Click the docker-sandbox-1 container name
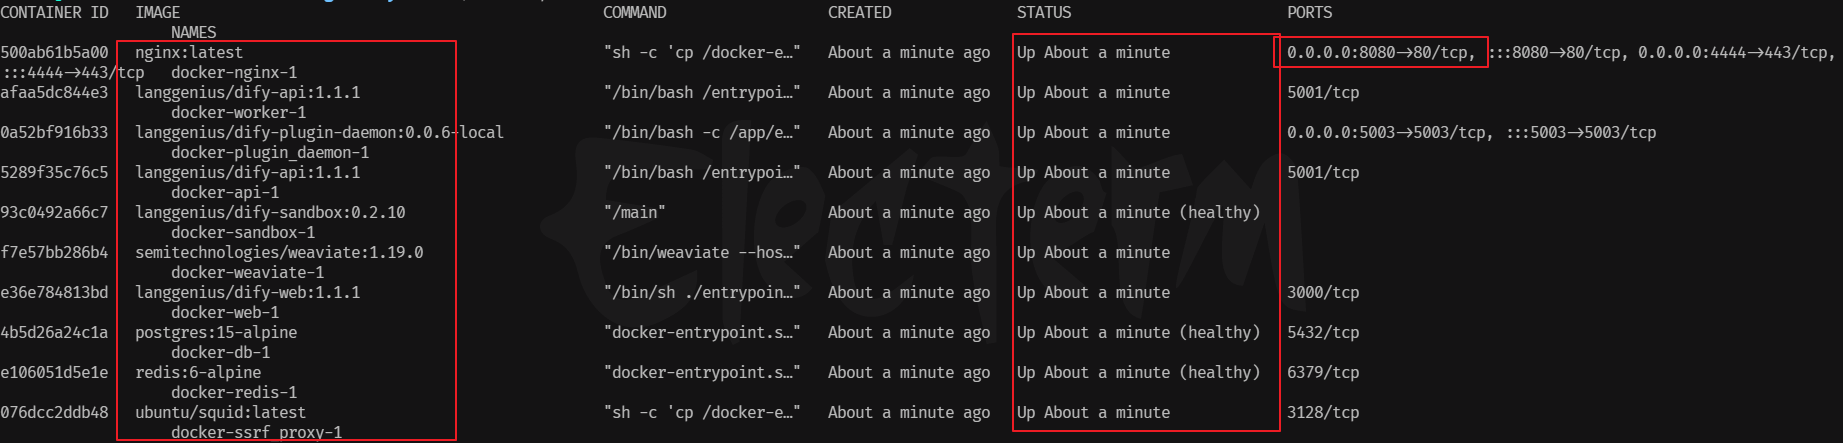The image size is (1843, 443). coord(243,233)
